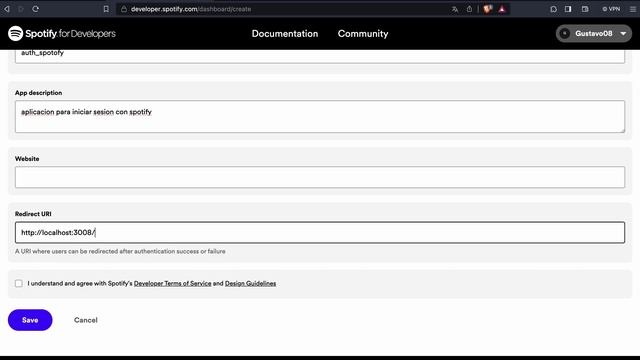Open site lock security info
The width and height of the screenshot is (640, 360).
[124, 9]
